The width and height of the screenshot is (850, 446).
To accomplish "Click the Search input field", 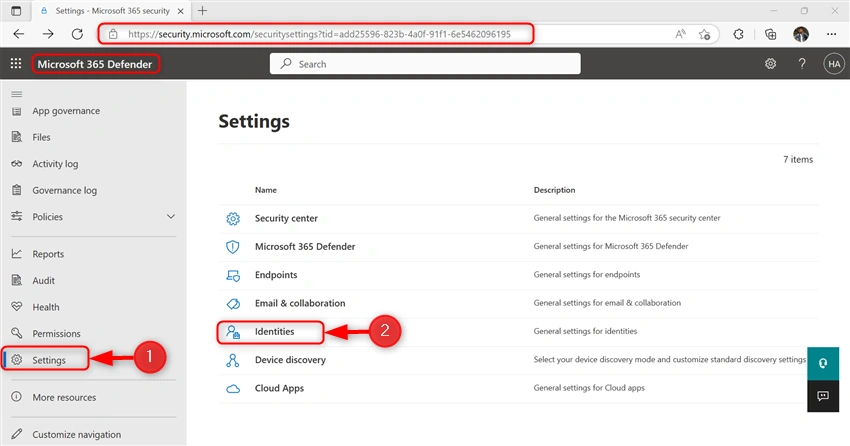I will (425, 64).
